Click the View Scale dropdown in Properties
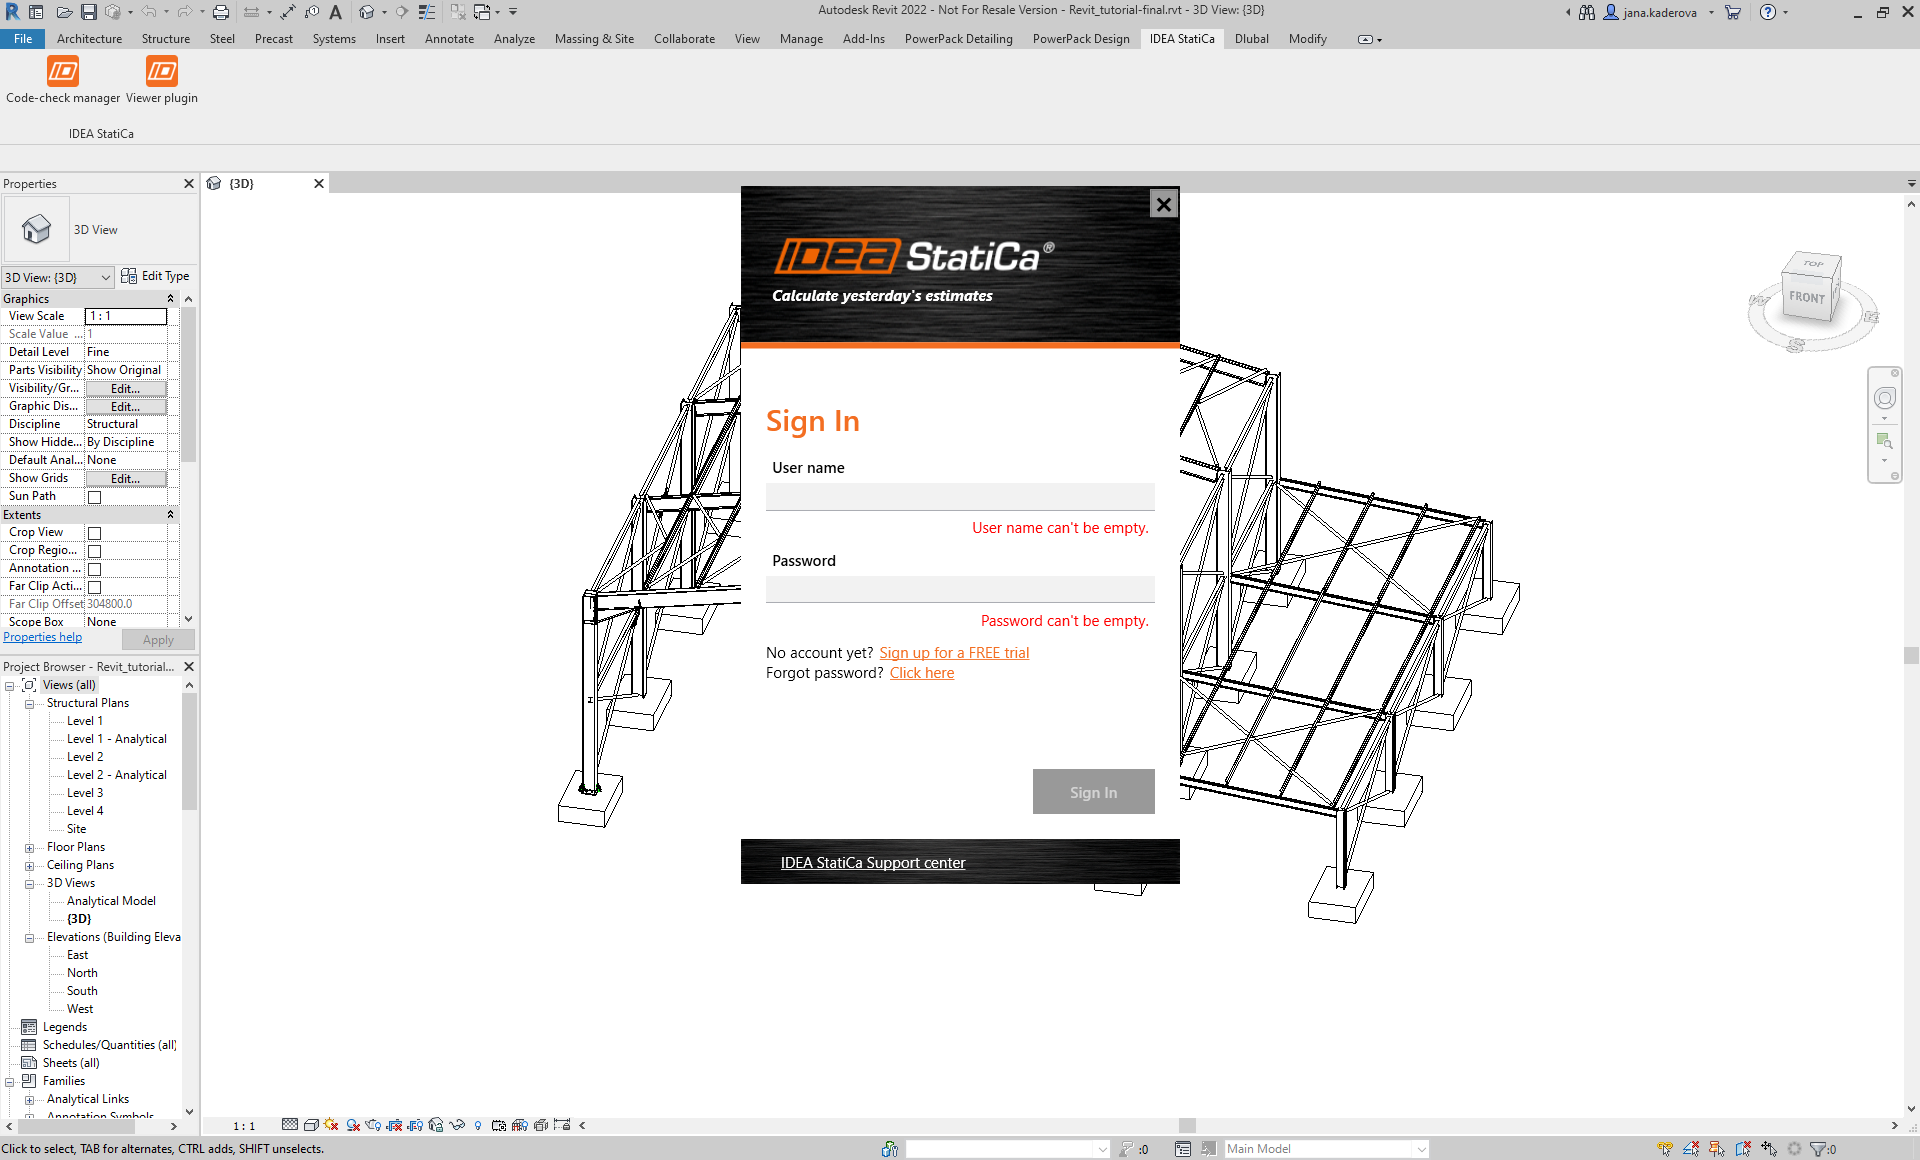The width and height of the screenshot is (1920, 1160). [125, 315]
